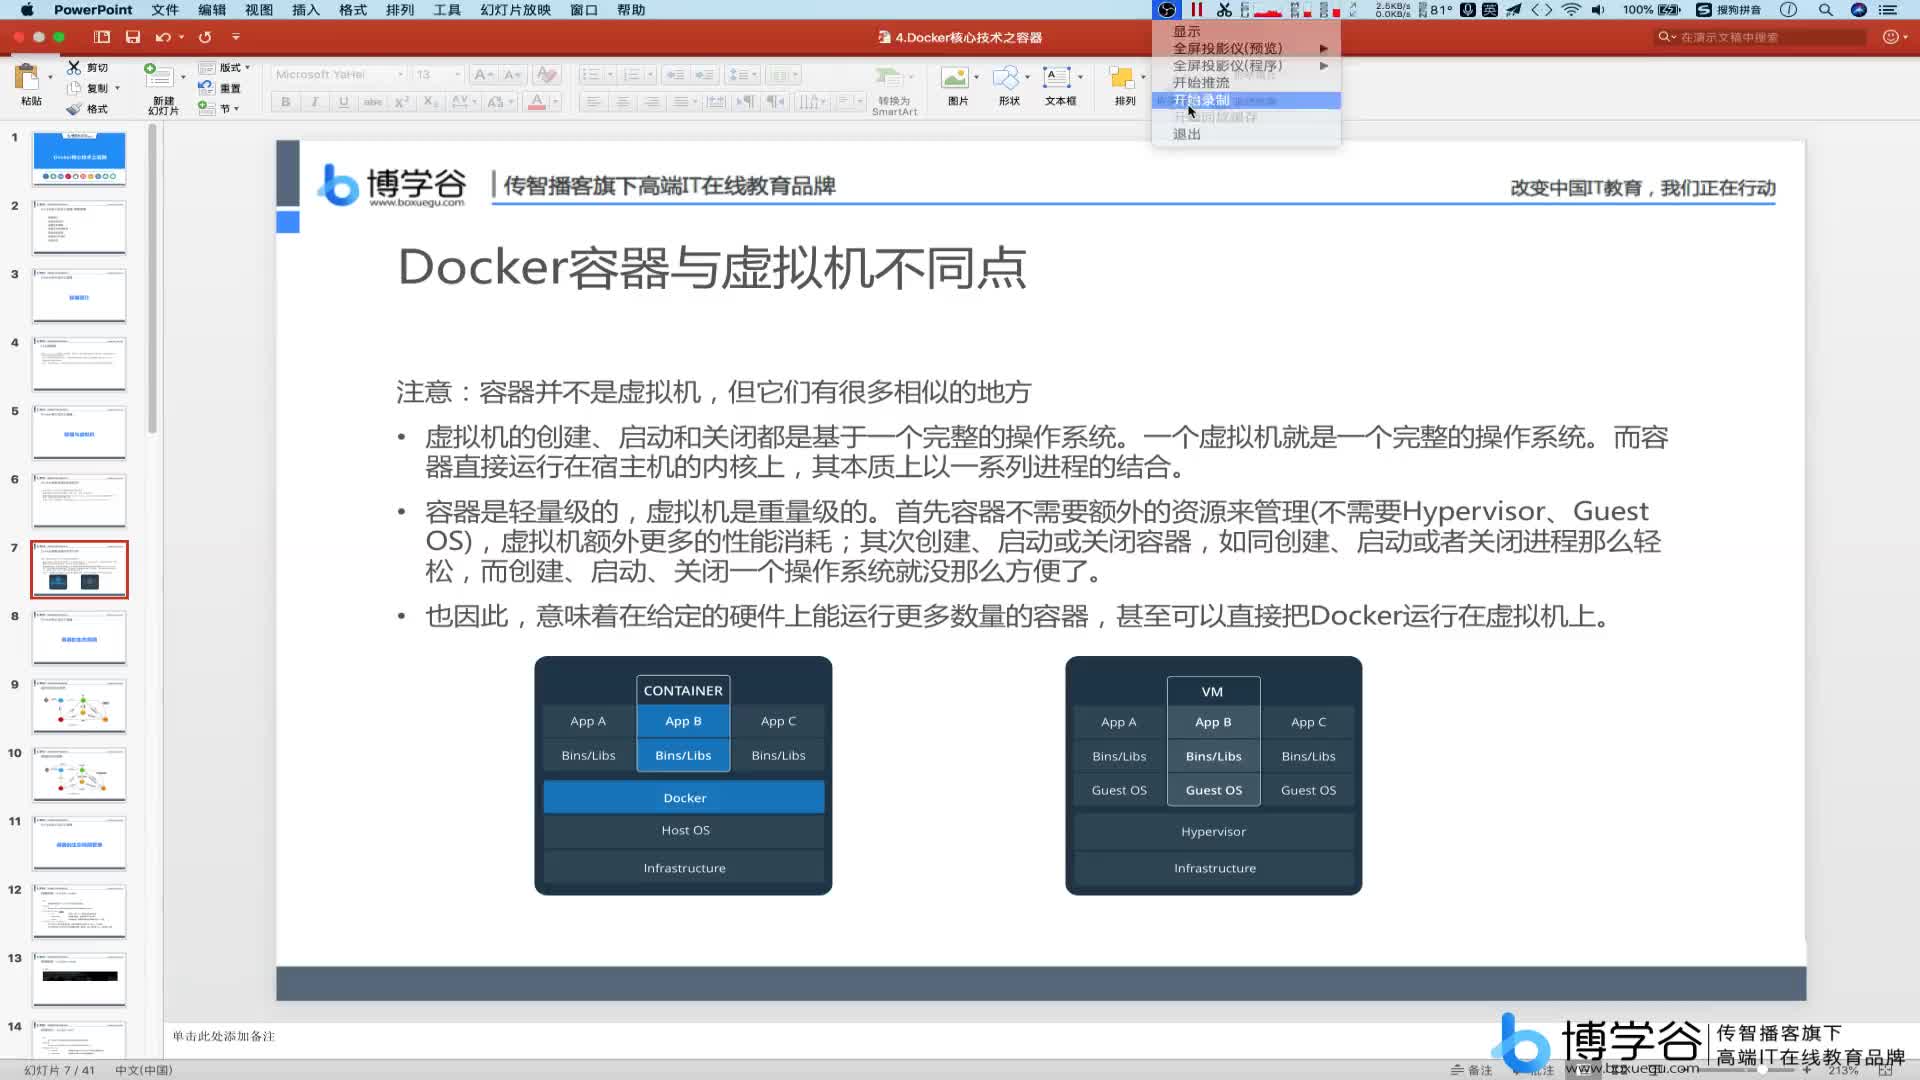Open the 节 section dropdown
The image size is (1920, 1080).
coord(219,108)
